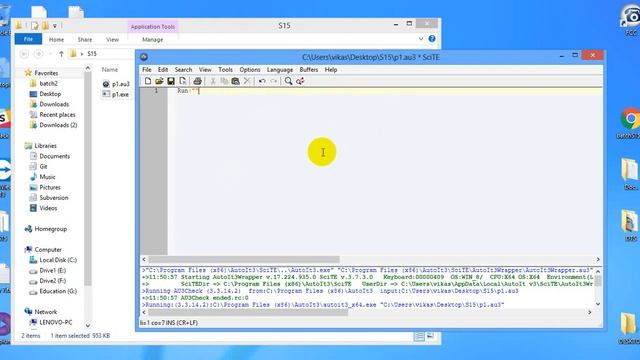Screen dimensions: 640x360
Task: Open the Language menu in SciTE
Action: 280,70
